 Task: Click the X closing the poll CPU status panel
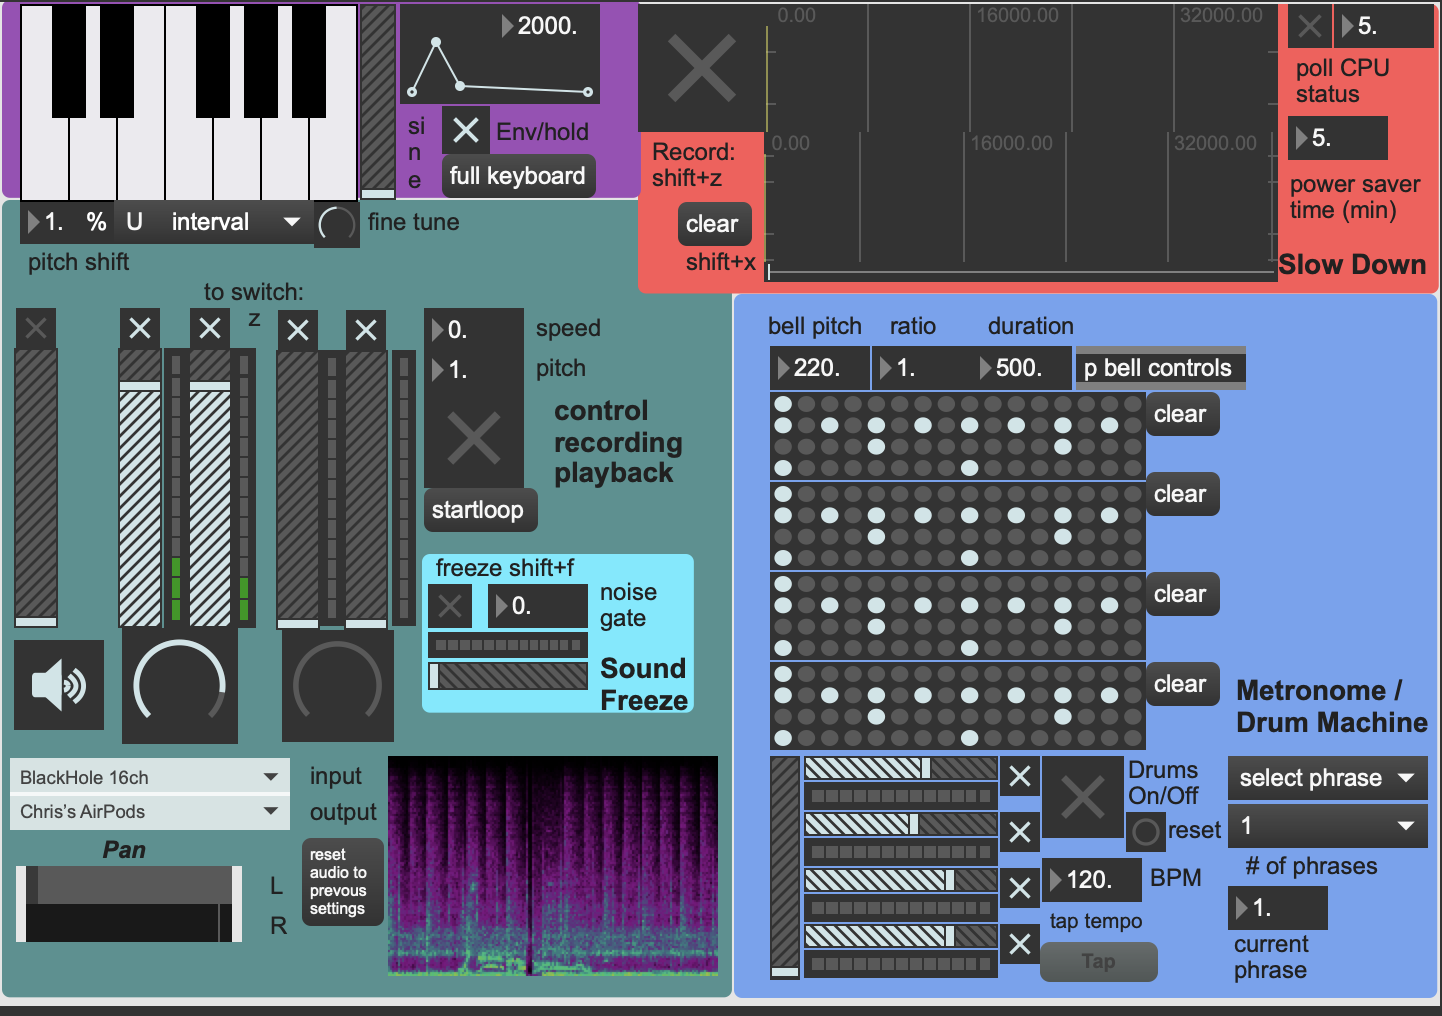coord(1309,27)
